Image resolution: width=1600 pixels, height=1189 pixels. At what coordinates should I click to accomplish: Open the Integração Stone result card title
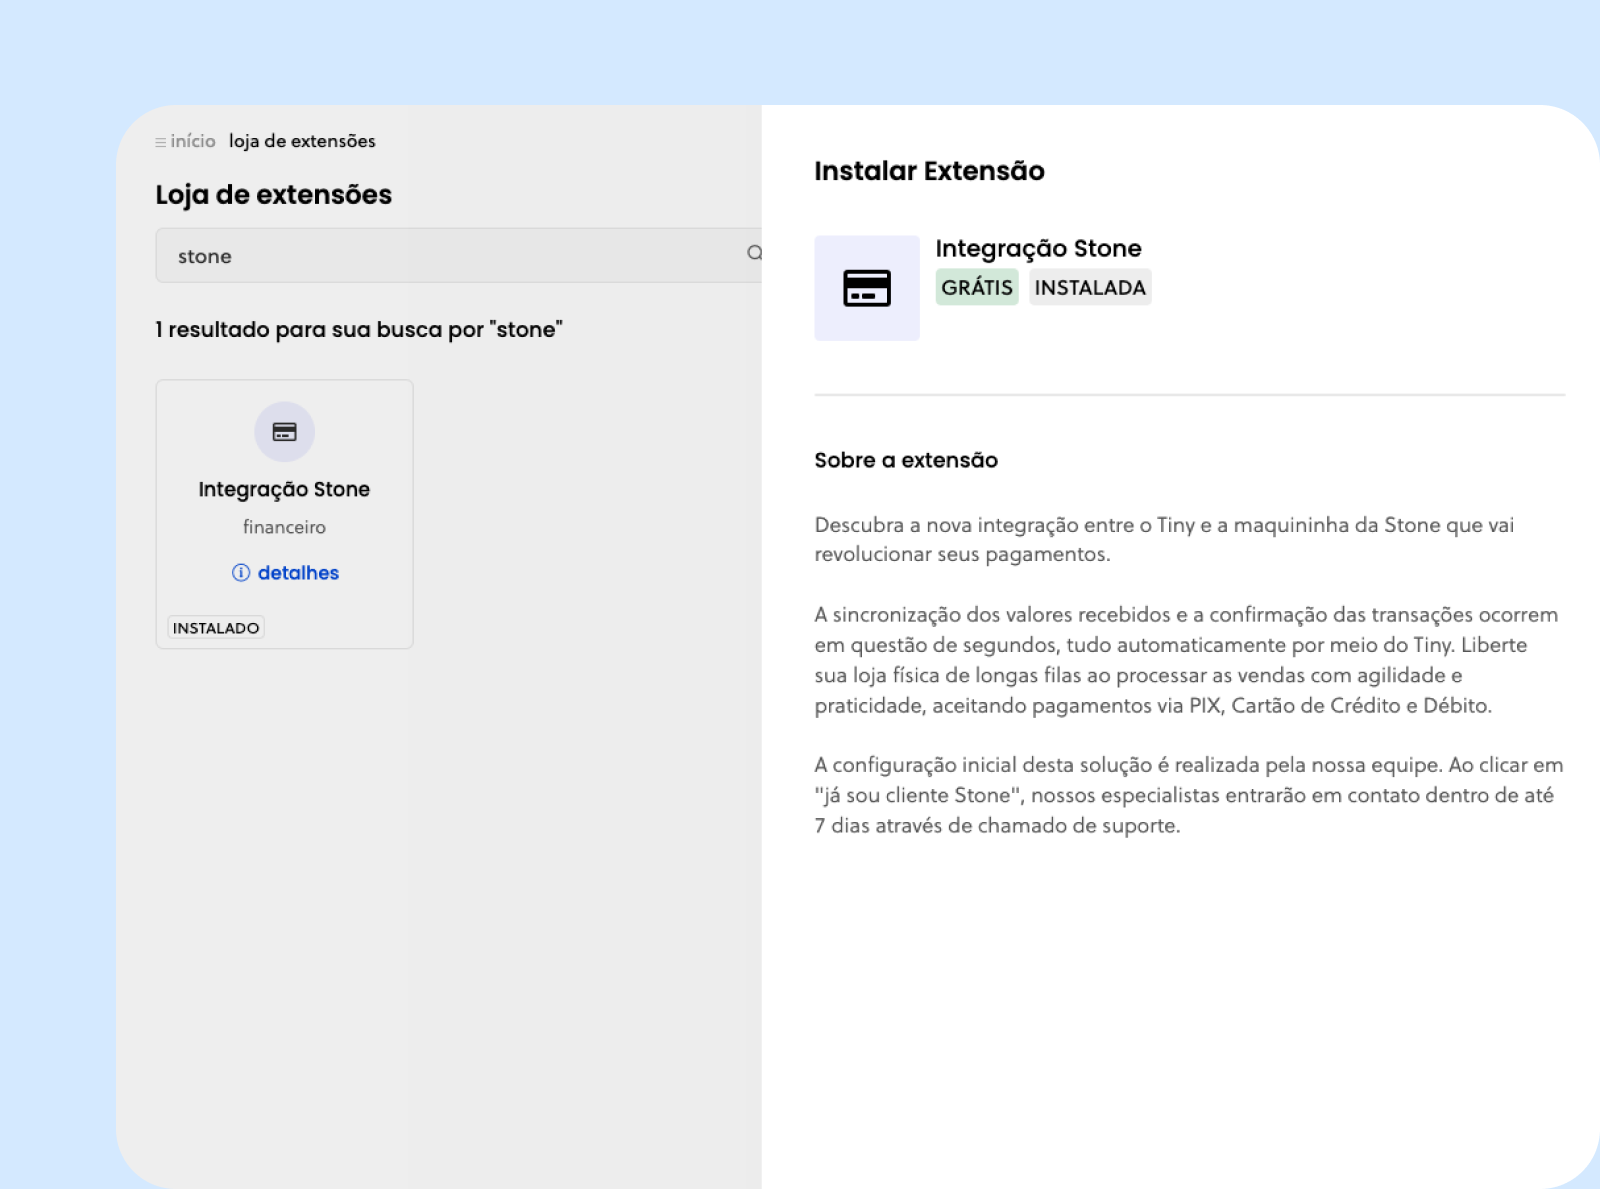pos(284,489)
